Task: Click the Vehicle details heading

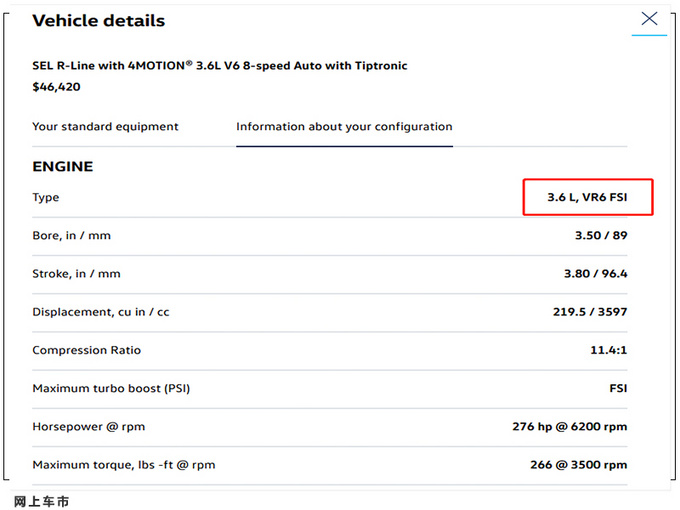Action: 98,21
